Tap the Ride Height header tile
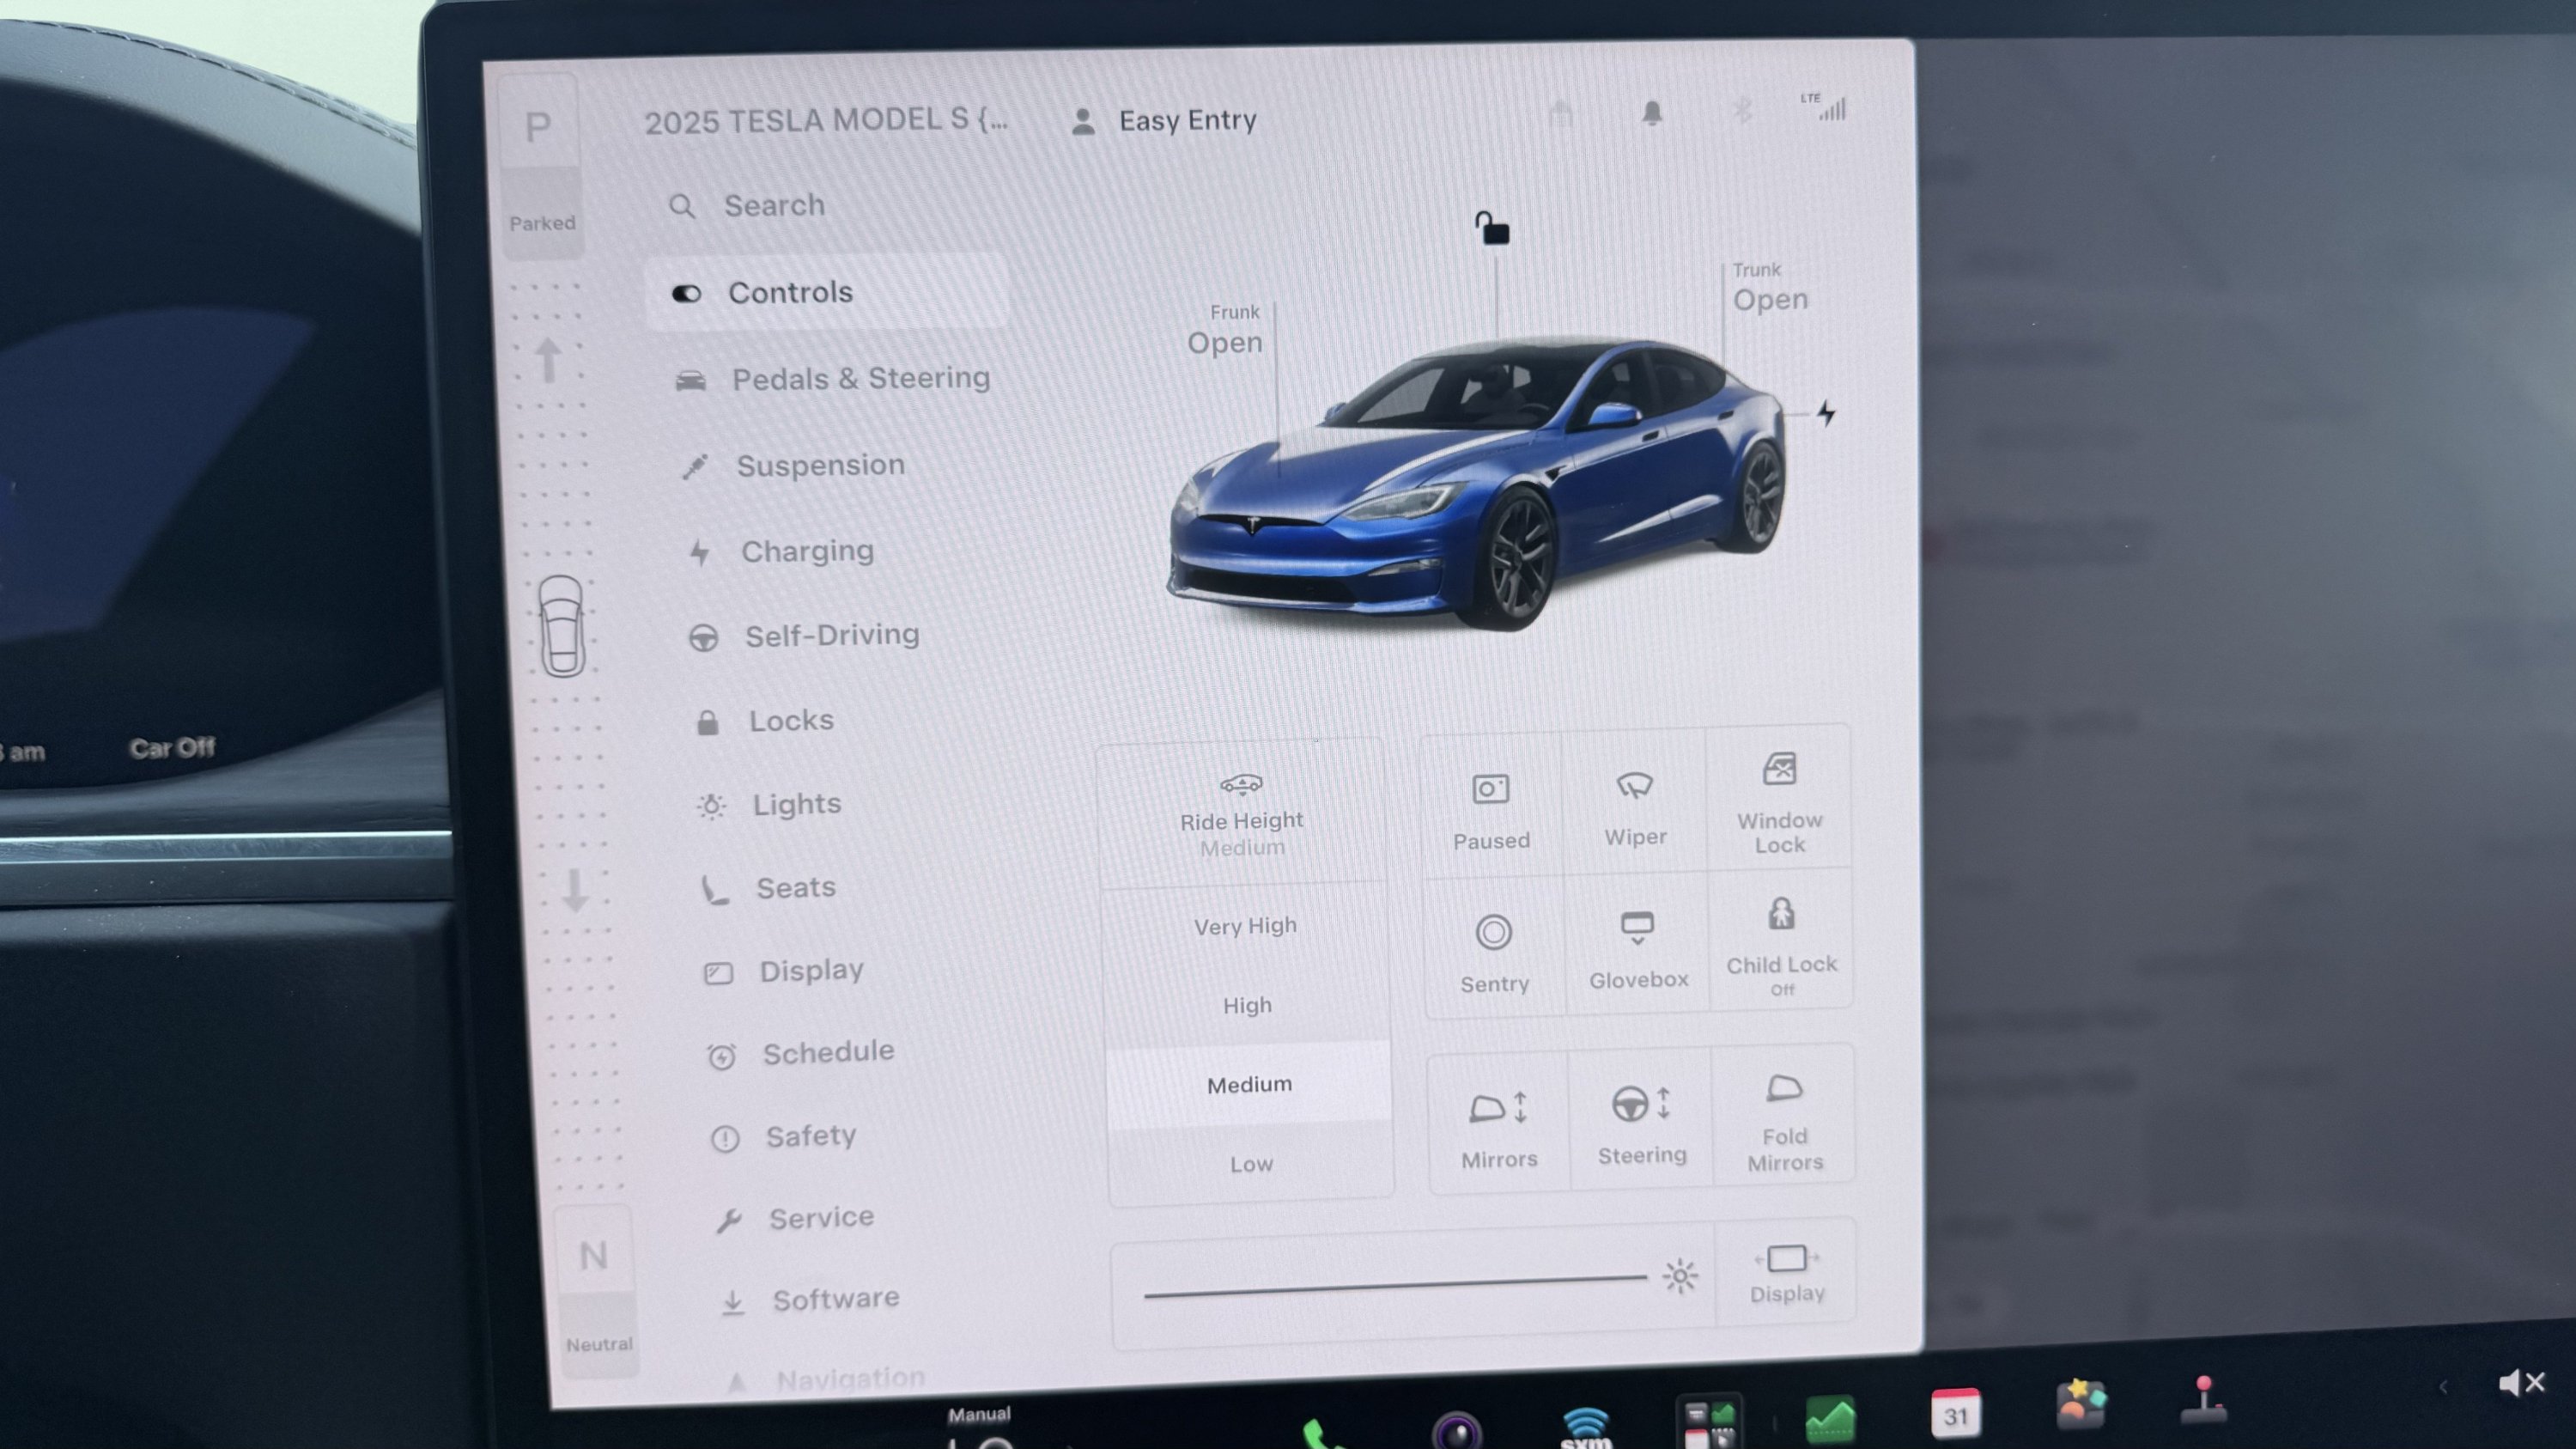Screen dimensions: 2576x1449 tap(1242, 815)
